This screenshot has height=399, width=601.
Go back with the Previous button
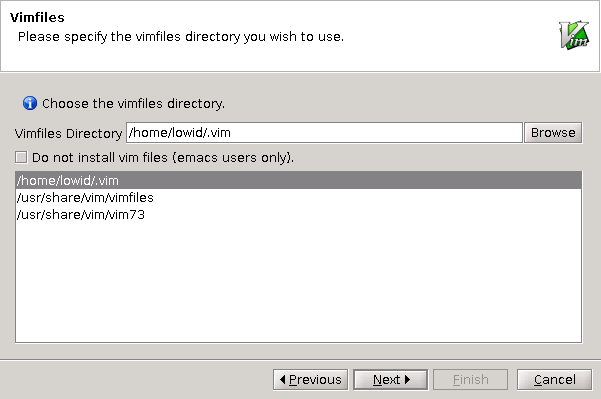pos(310,379)
